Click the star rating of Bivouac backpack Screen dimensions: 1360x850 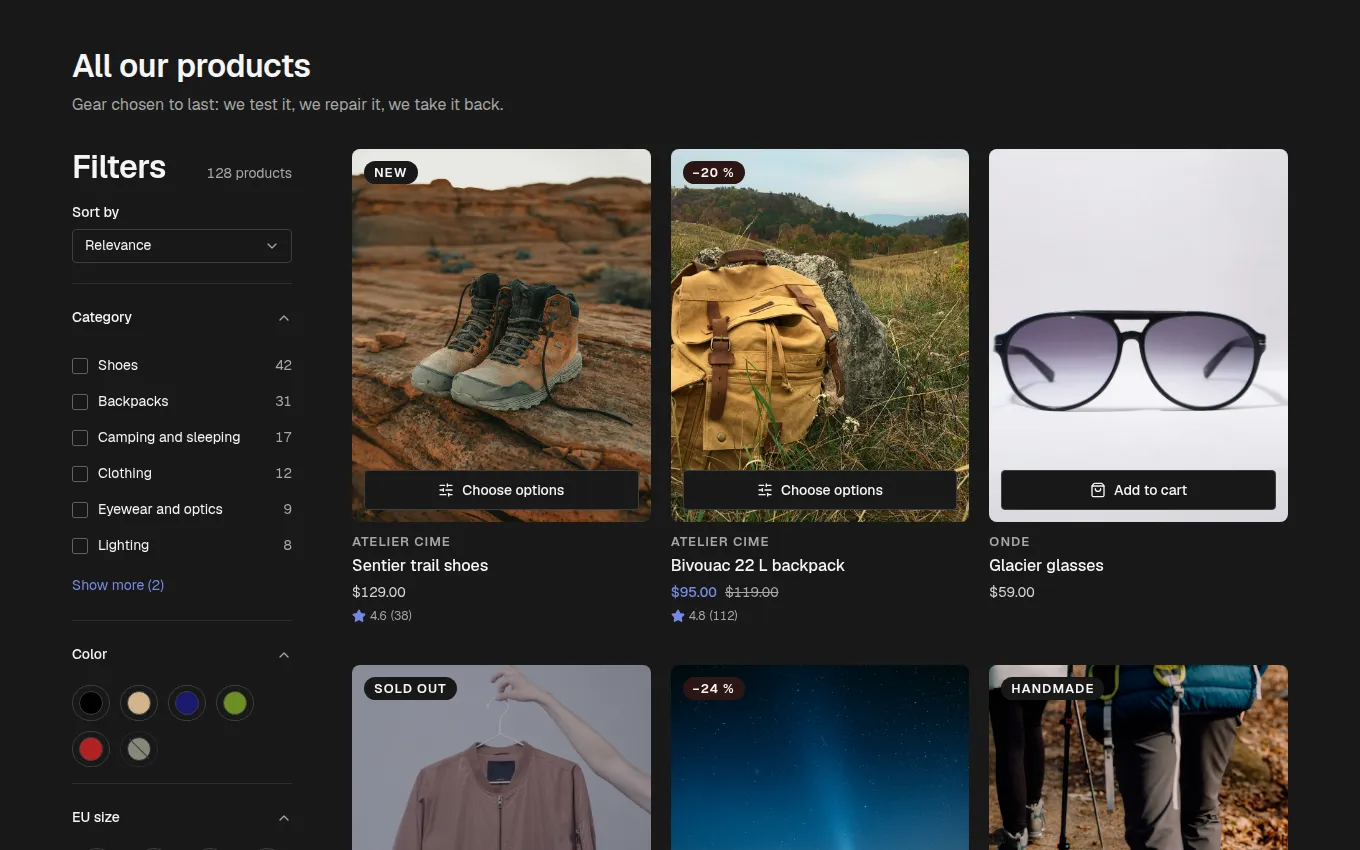(x=704, y=616)
